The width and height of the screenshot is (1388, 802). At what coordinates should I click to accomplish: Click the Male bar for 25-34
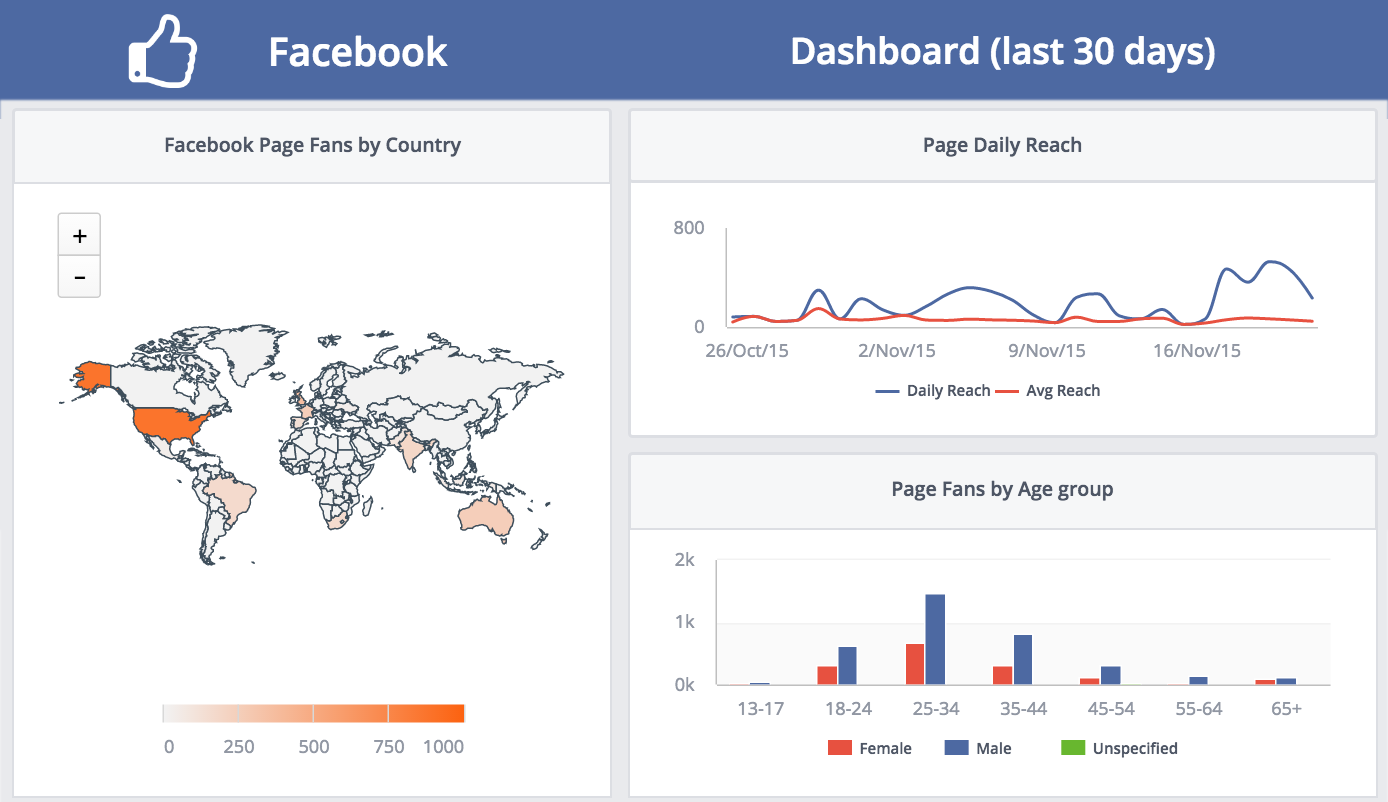click(935, 640)
